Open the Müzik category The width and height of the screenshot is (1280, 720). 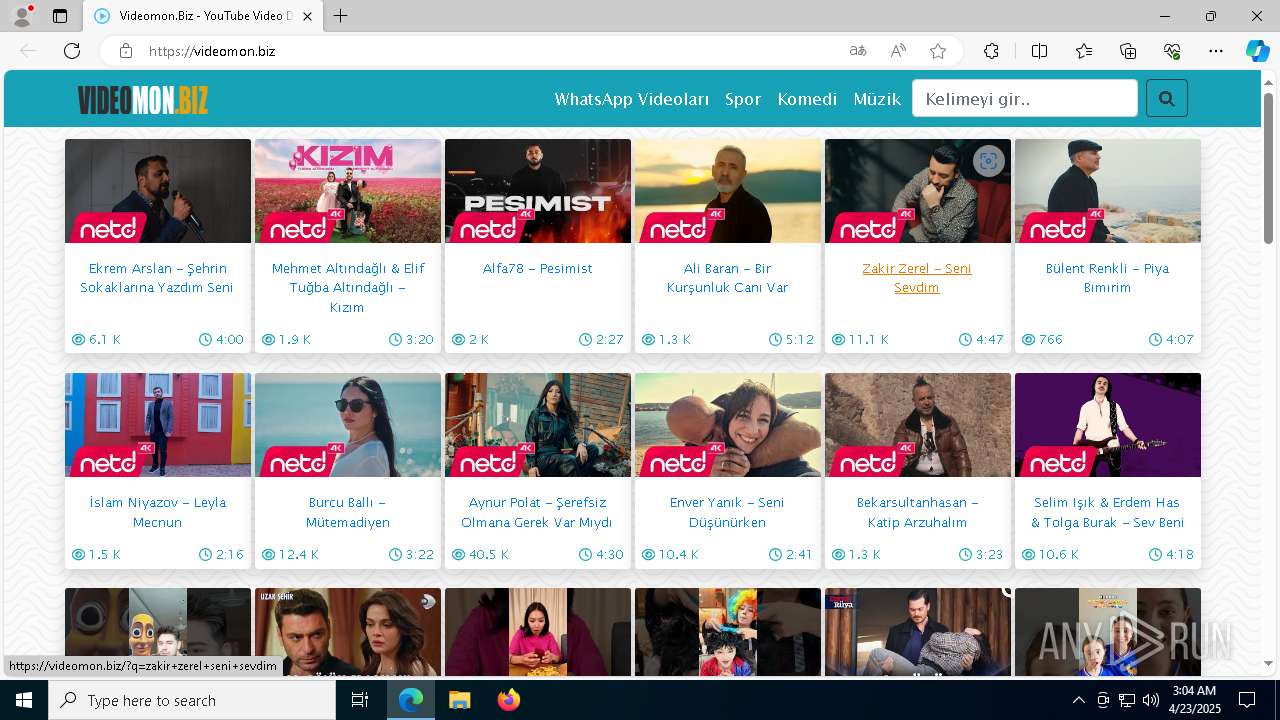click(877, 99)
